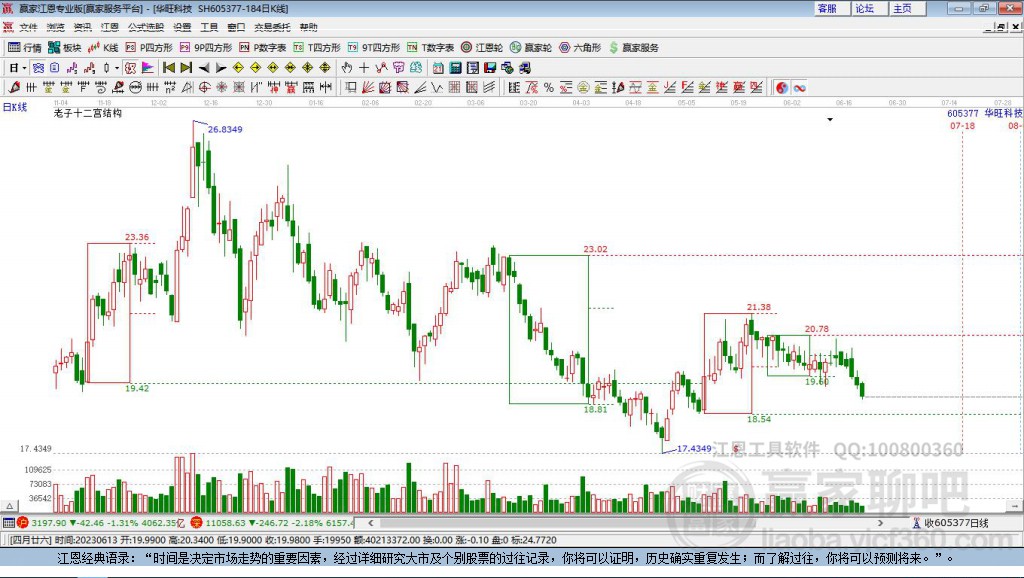Toggle the yin-yang icon in toolbar
This screenshot has width=1024, height=578.
click(x=782, y=88)
